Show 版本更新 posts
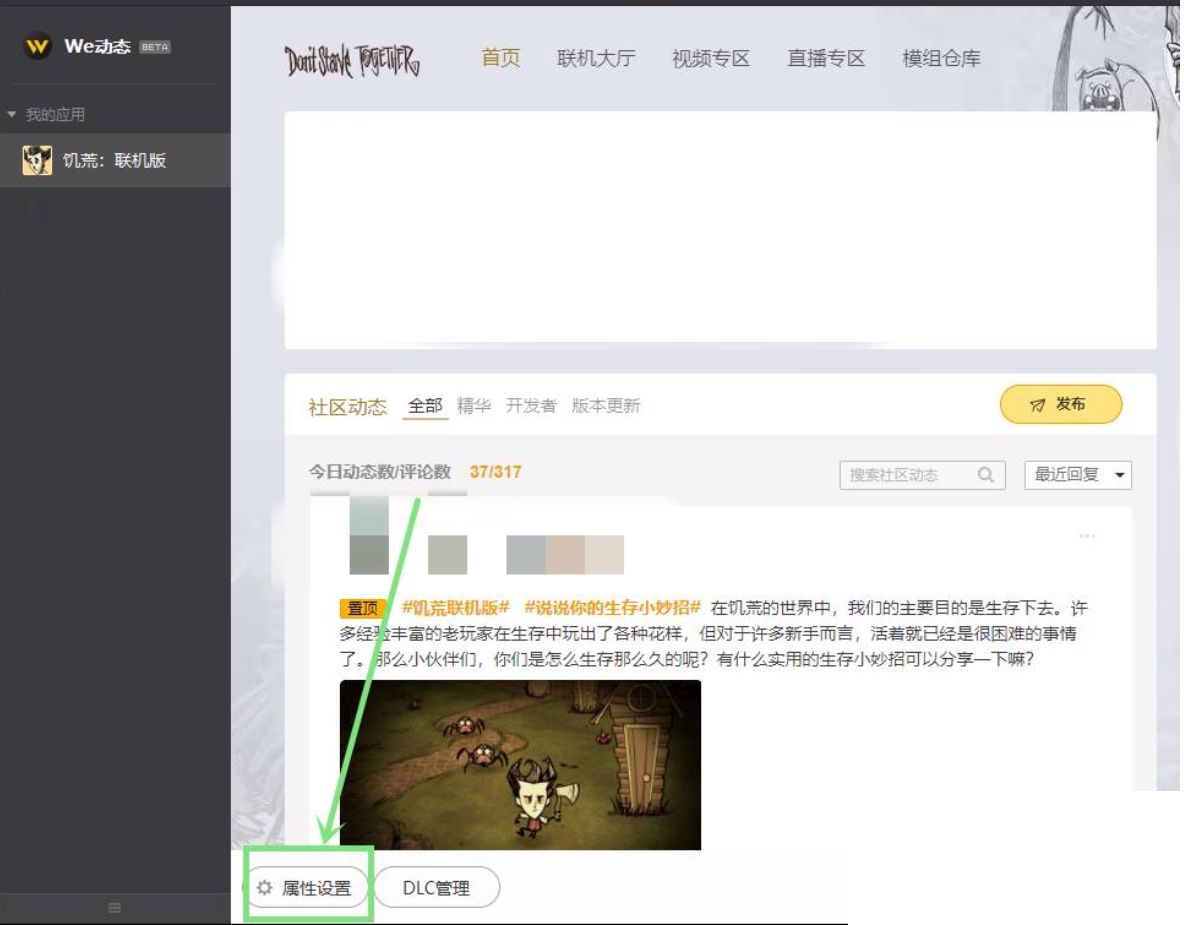The width and height of the screenshot is (1184, 925). (x=606, y=405)
